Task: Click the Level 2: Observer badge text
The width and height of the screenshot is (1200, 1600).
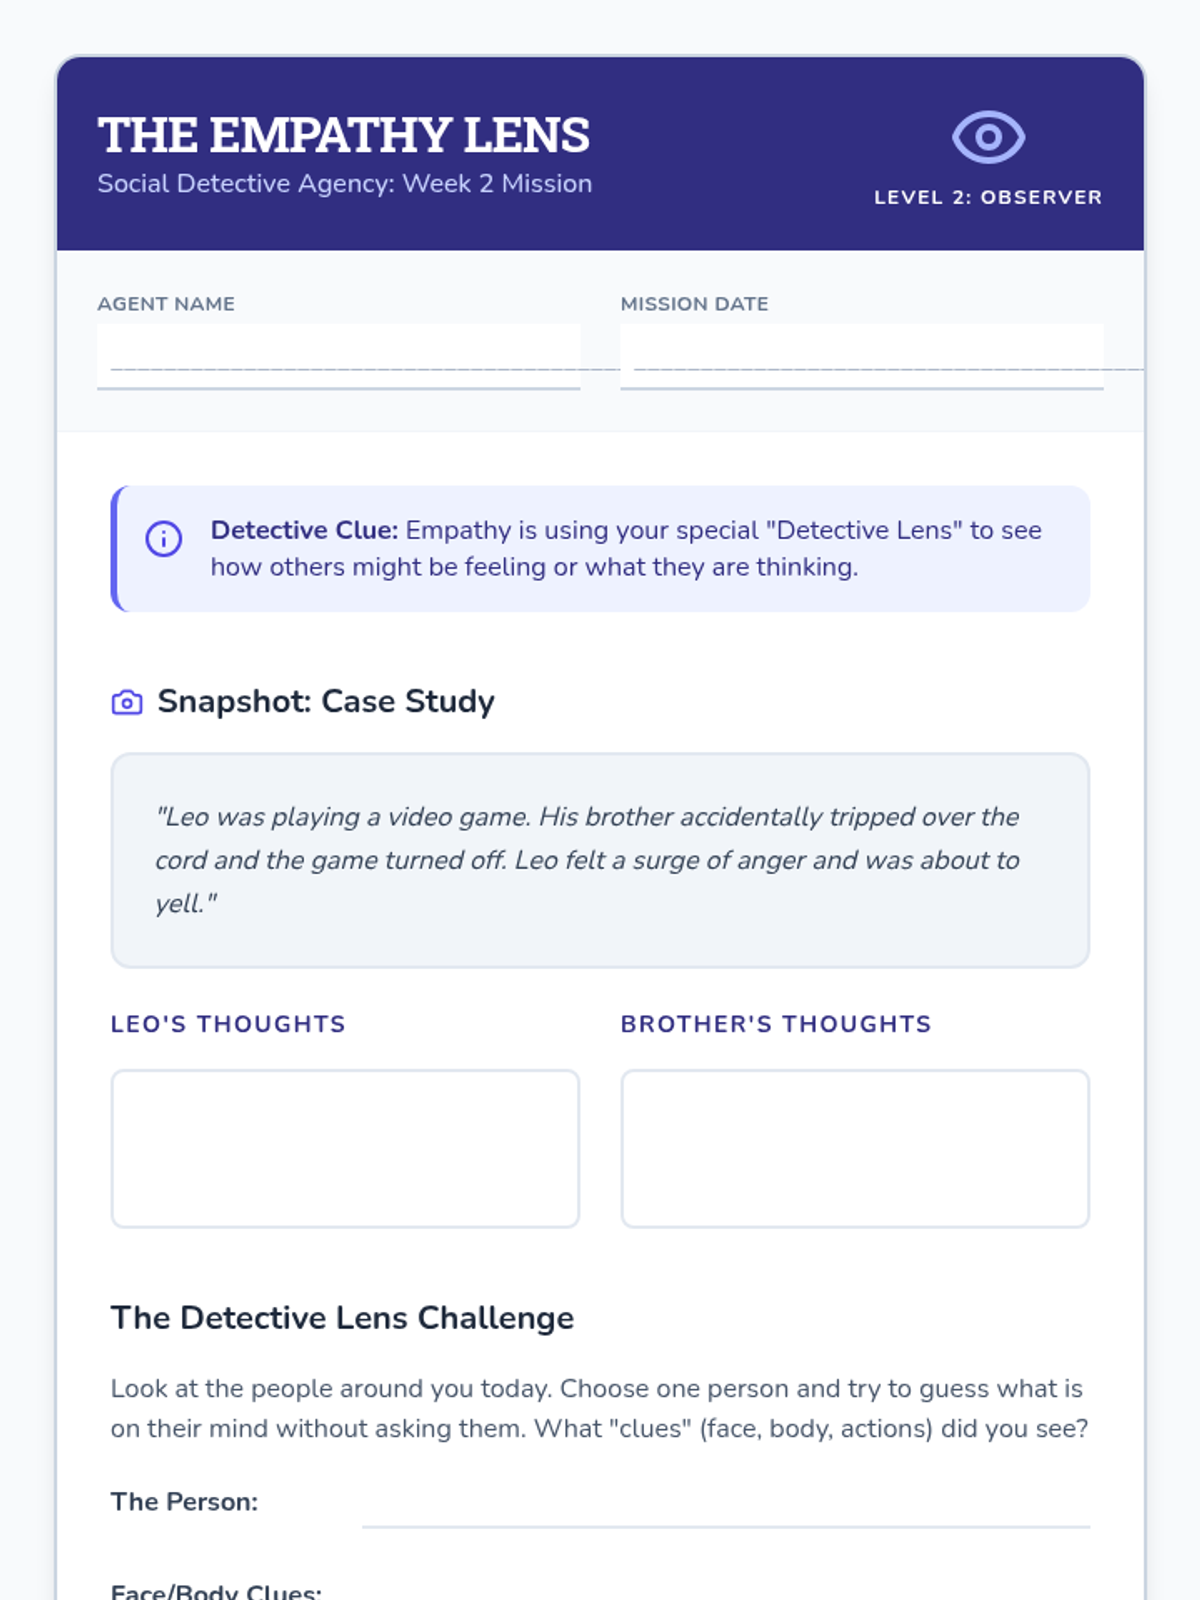Action: 988,197
